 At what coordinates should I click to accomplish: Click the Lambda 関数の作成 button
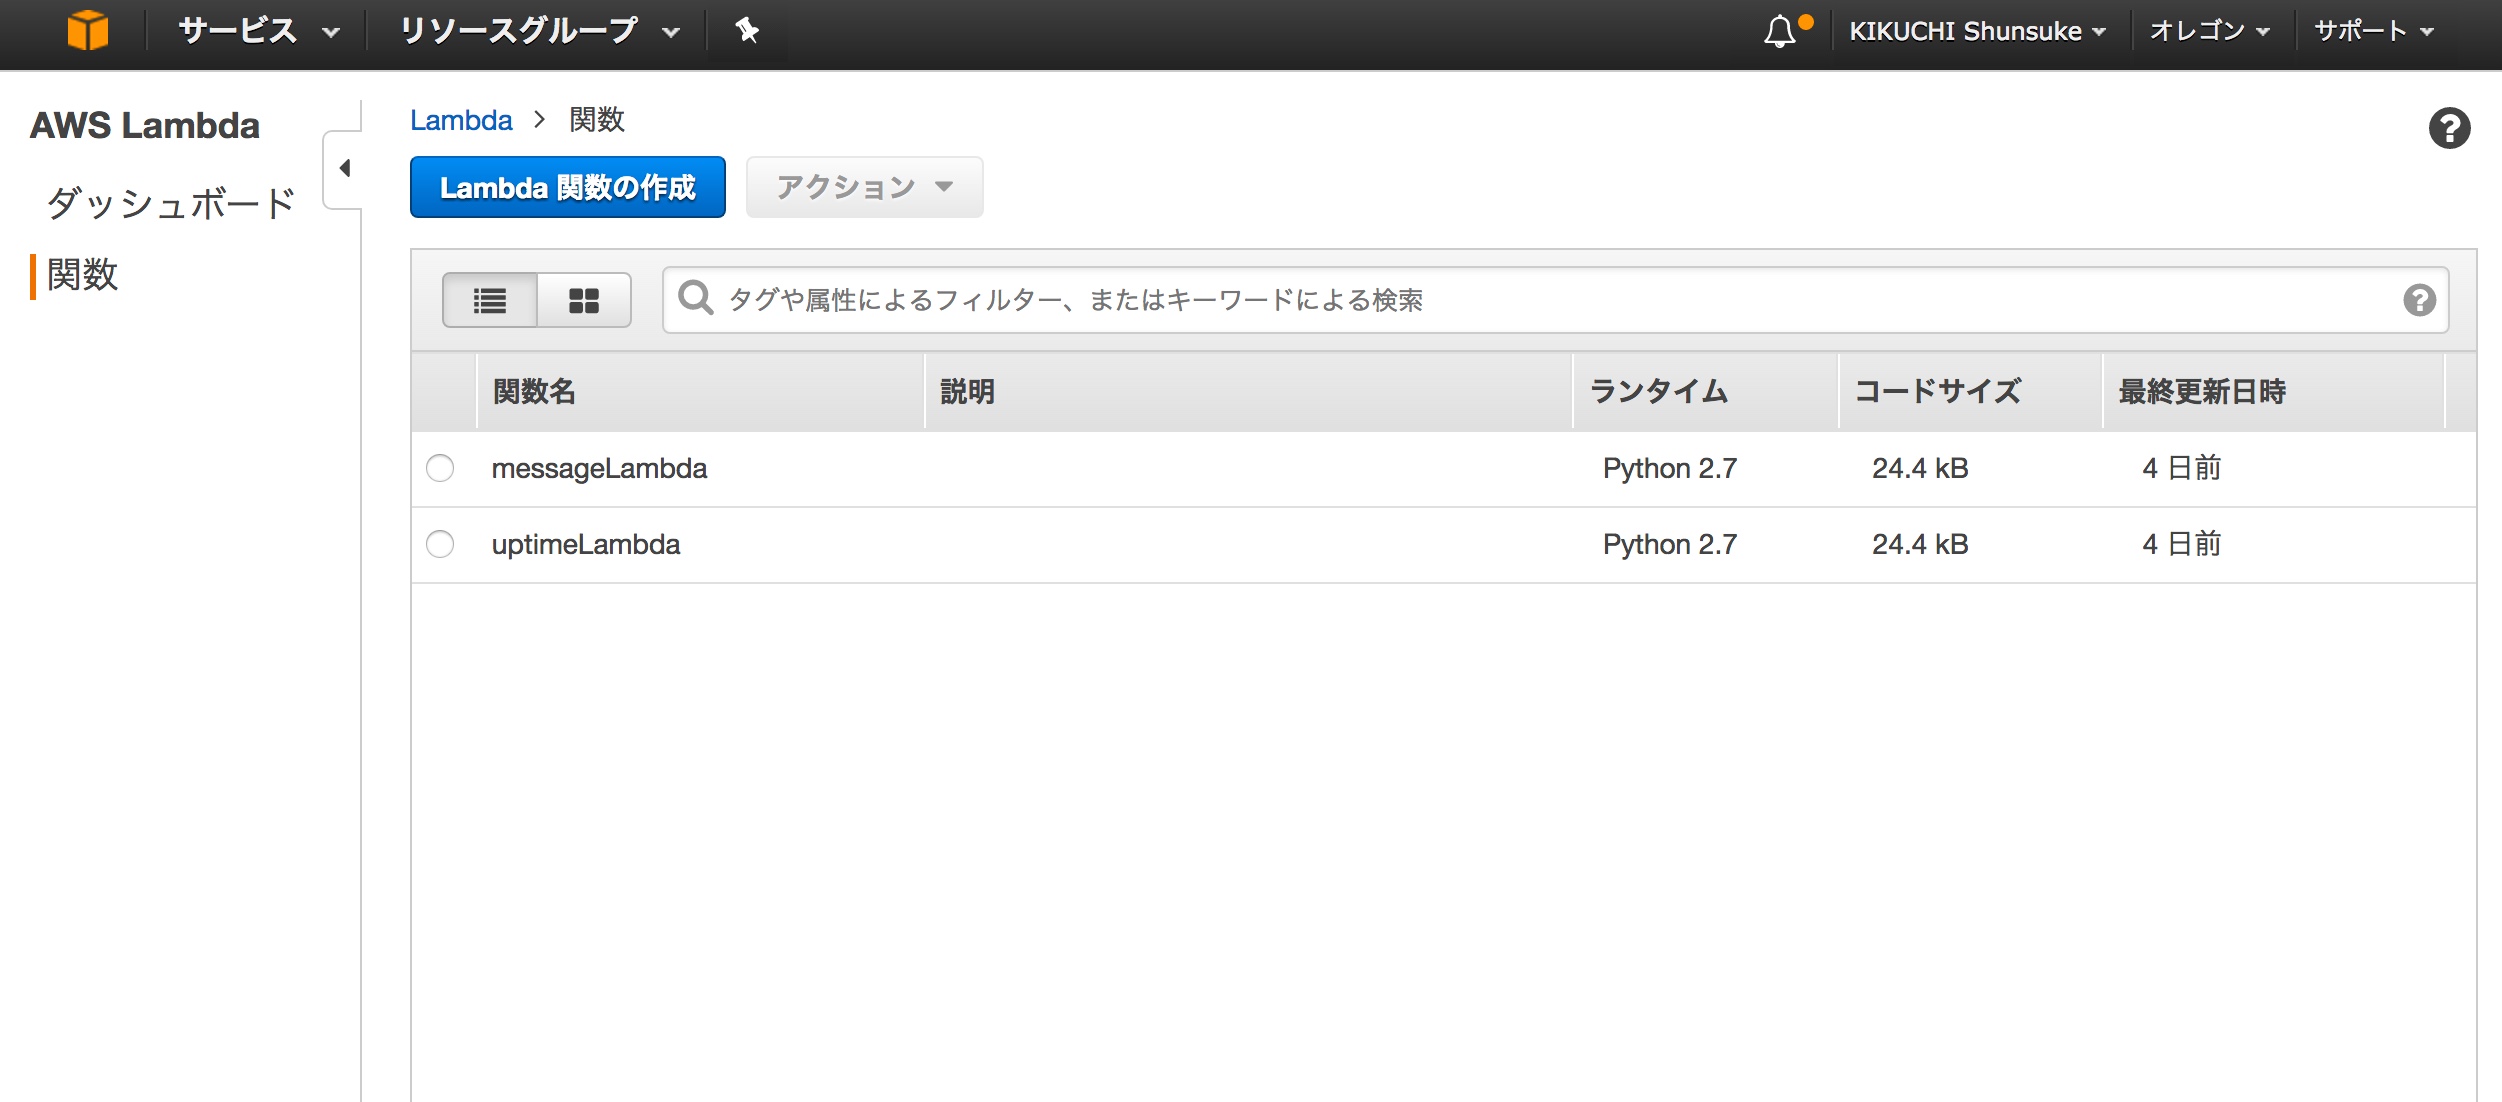568,187
